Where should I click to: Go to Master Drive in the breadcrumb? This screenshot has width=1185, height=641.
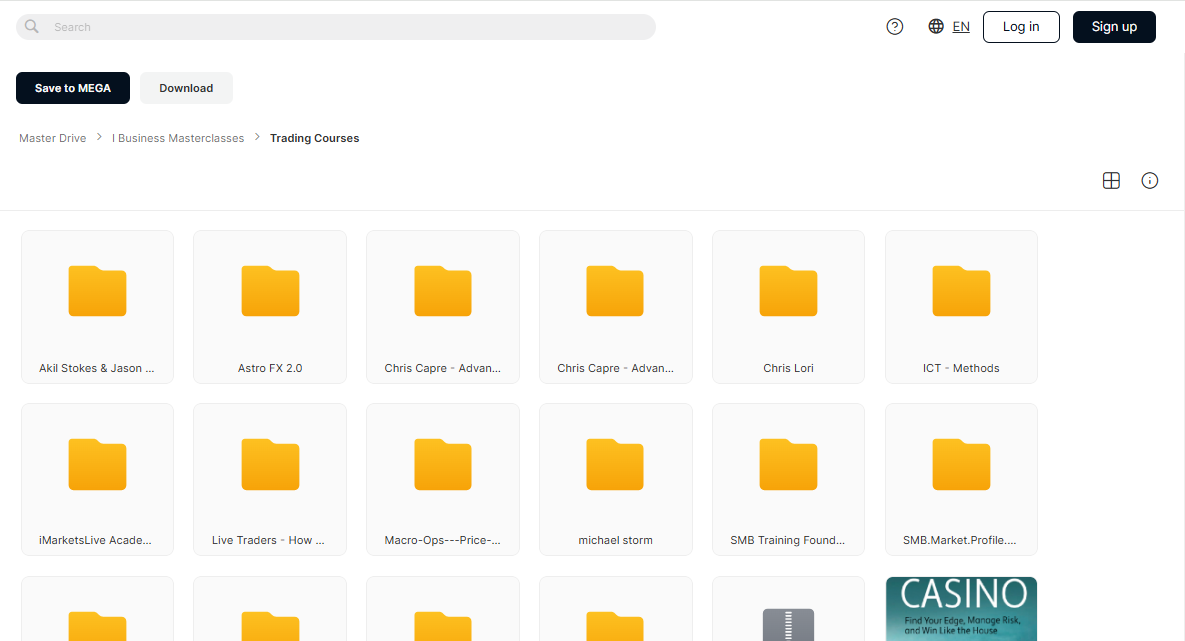click(53, 138)
